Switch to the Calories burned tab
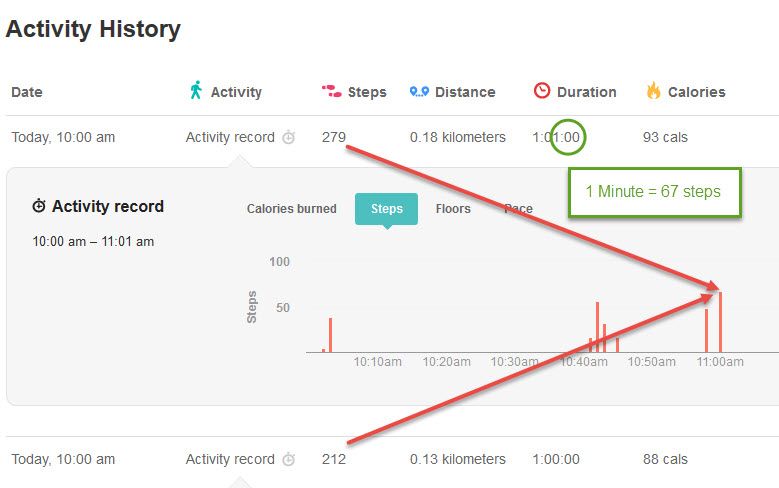The image size is (779, 488). (292, 209)
